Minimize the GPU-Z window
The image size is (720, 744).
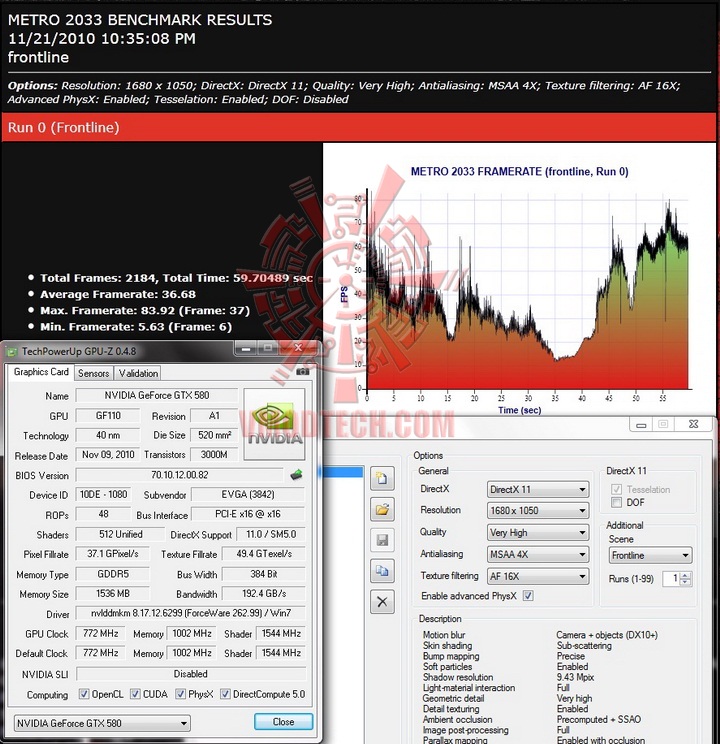coord(246,348)
